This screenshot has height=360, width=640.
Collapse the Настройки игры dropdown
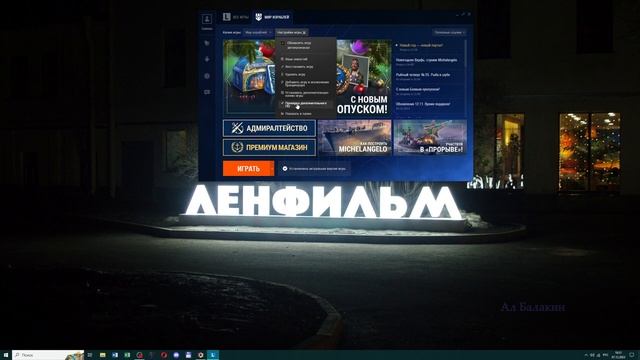(x=291, y=32)
